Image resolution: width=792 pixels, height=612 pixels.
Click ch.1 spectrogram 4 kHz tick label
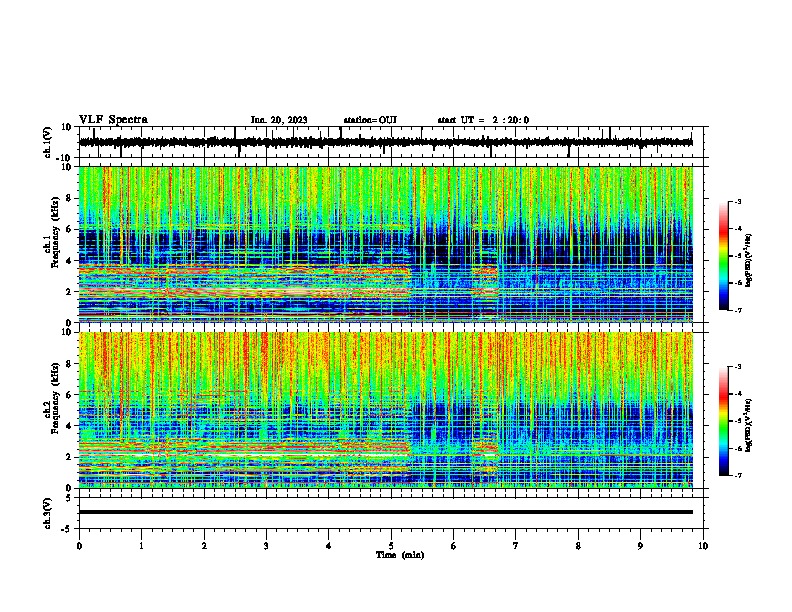tap(70, 261)
